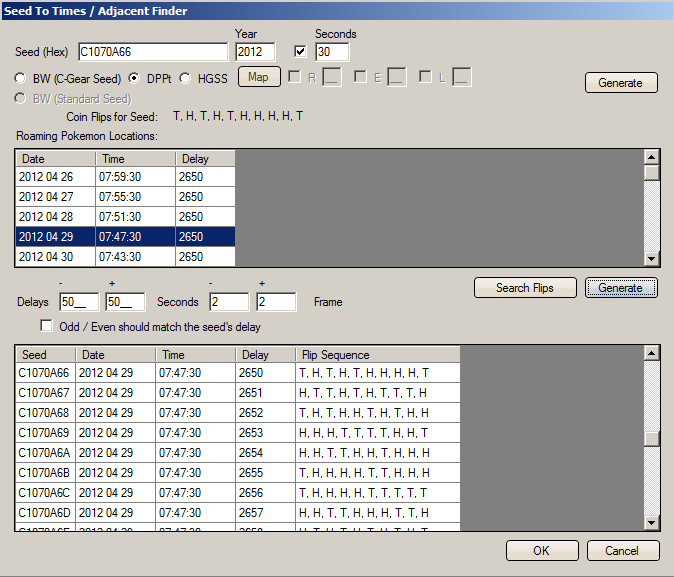674x577 pixels.
Task: Click the Date column header in upper table
Action: pos(55,159)
